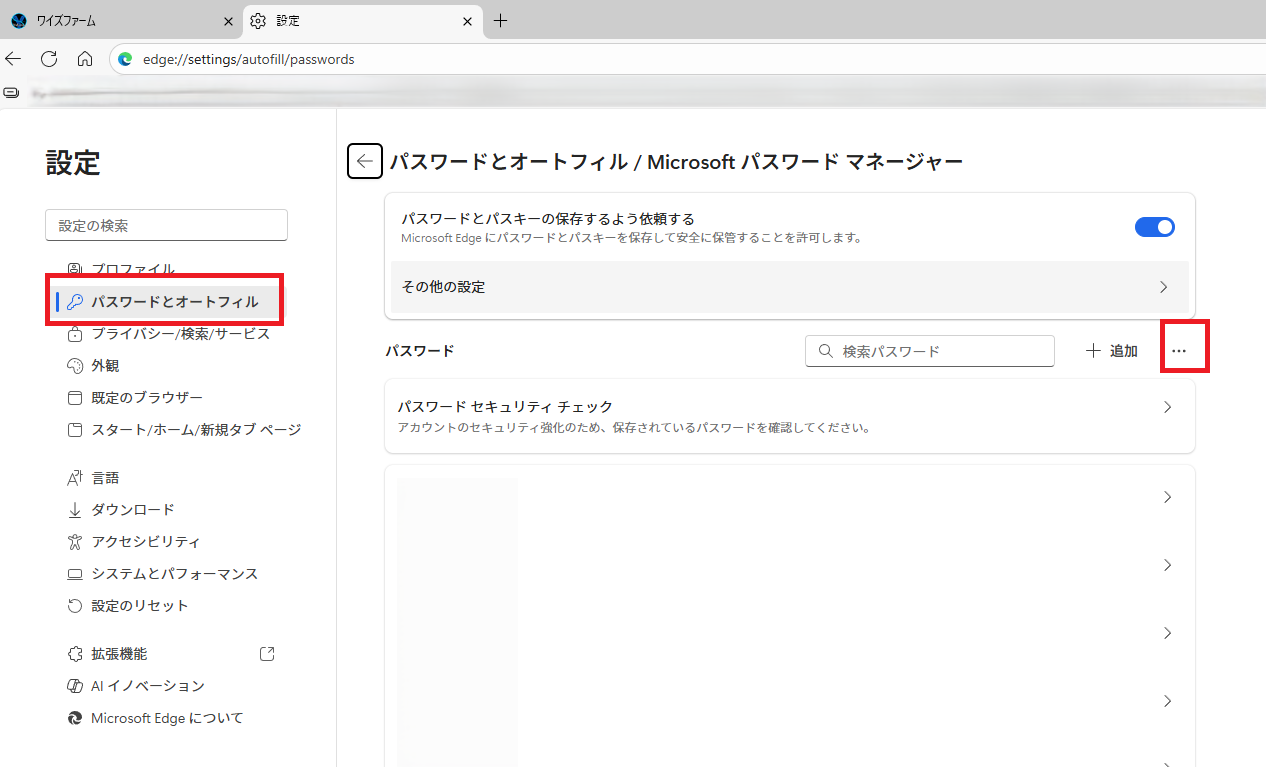Click the external link icon beside 拡張機能
This screenshot has width=1266, height=767.
point(267,654)
